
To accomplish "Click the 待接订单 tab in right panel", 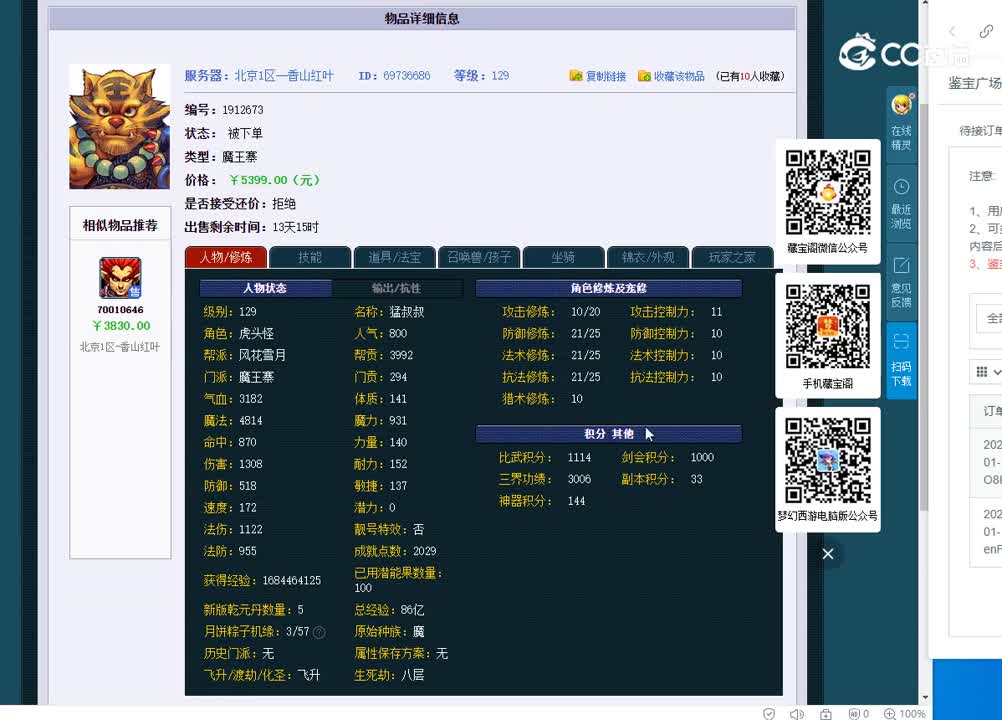I will coord(980,131).
